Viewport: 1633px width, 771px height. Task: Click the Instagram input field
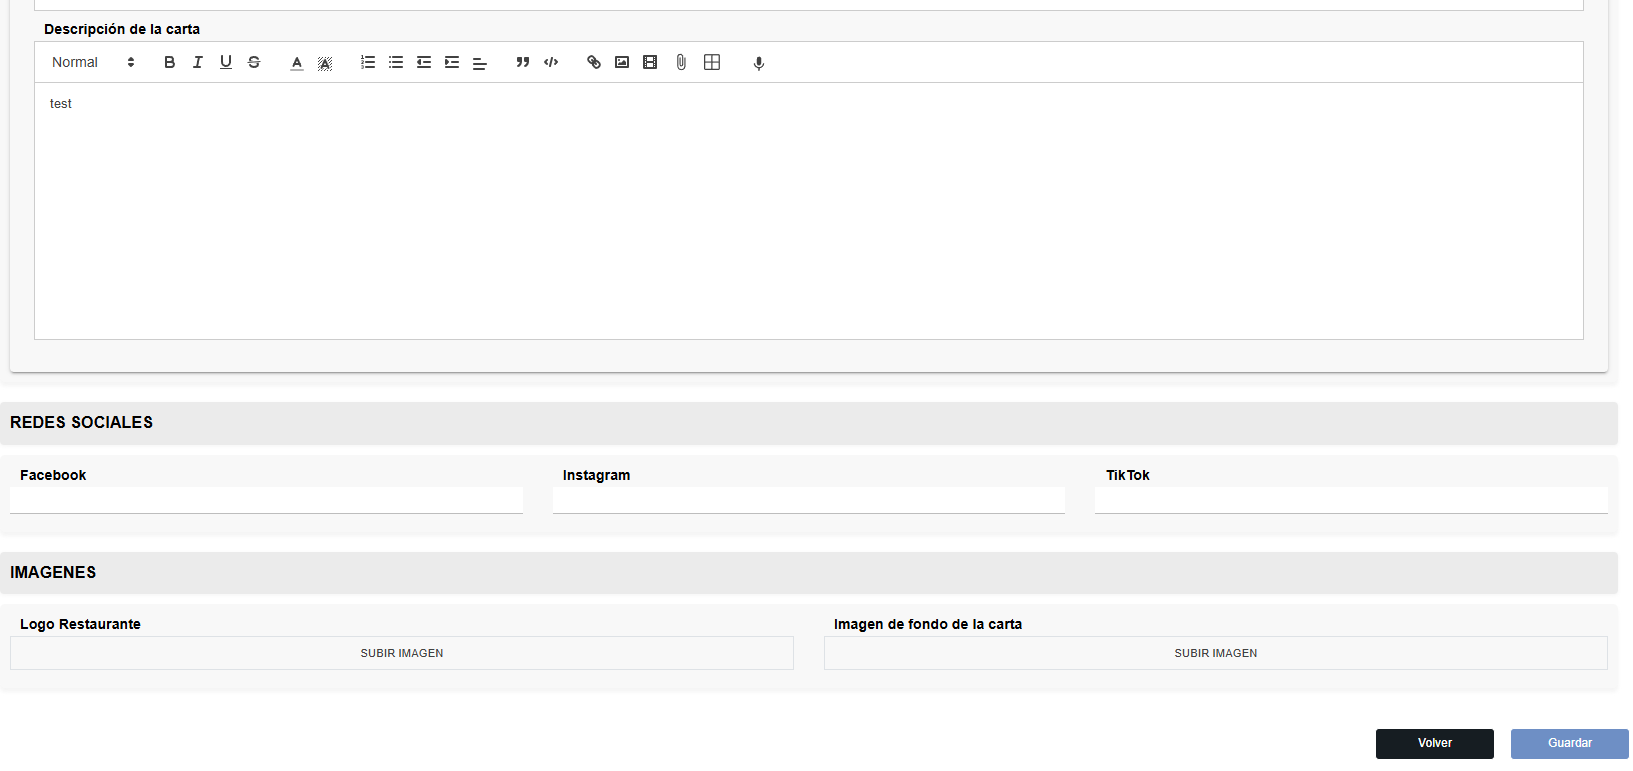coord(808,500)
